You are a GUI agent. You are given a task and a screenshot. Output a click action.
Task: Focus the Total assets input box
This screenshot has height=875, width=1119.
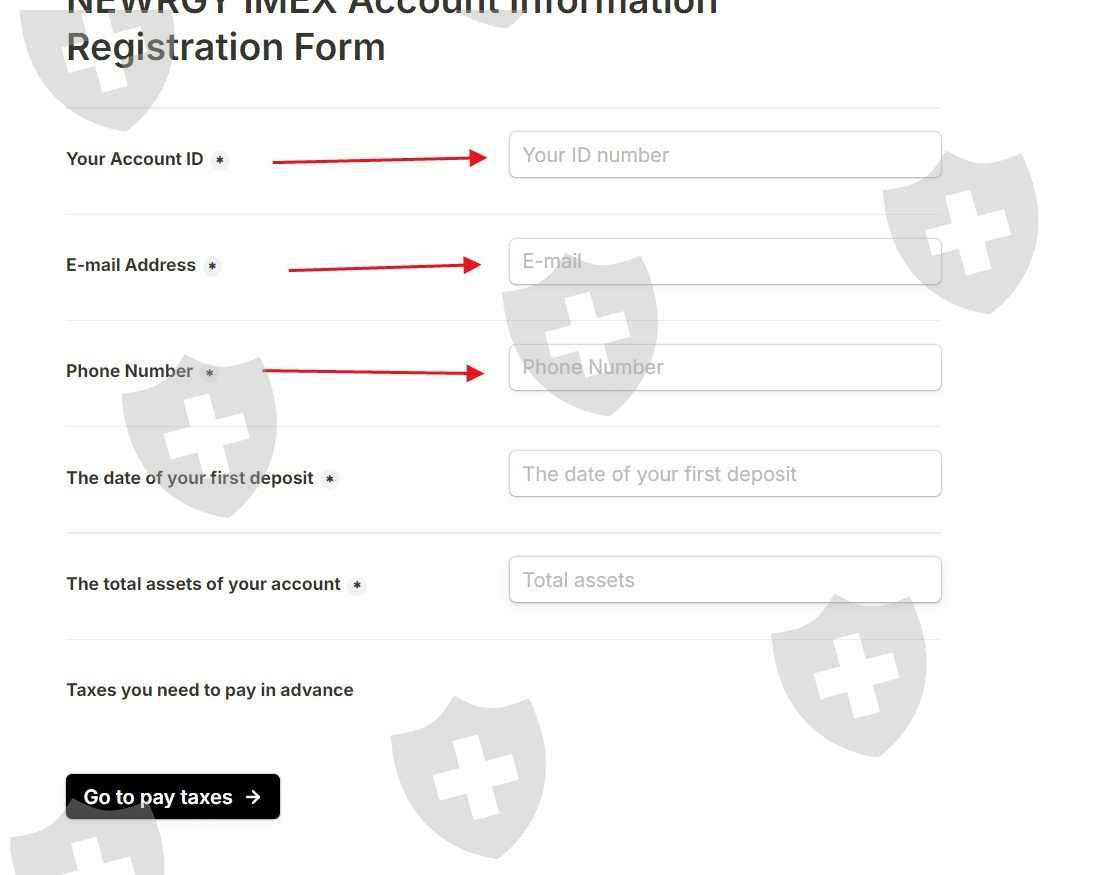click(724, 580)
